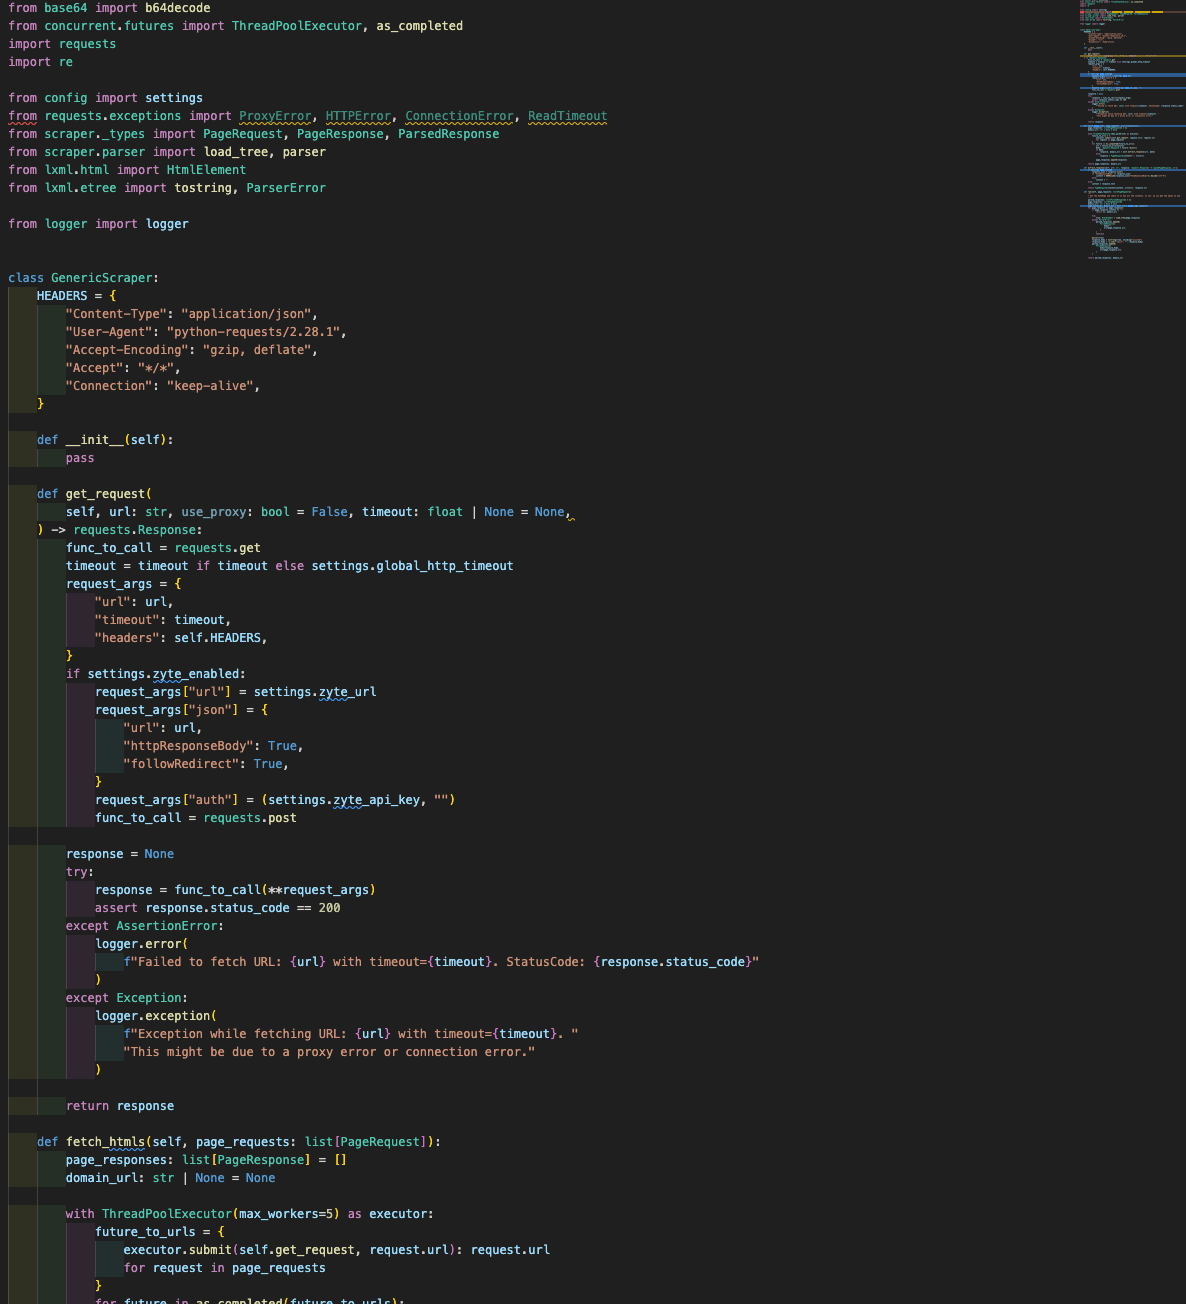
Task: Click the "application/json" header value
Action: (246, 314)
